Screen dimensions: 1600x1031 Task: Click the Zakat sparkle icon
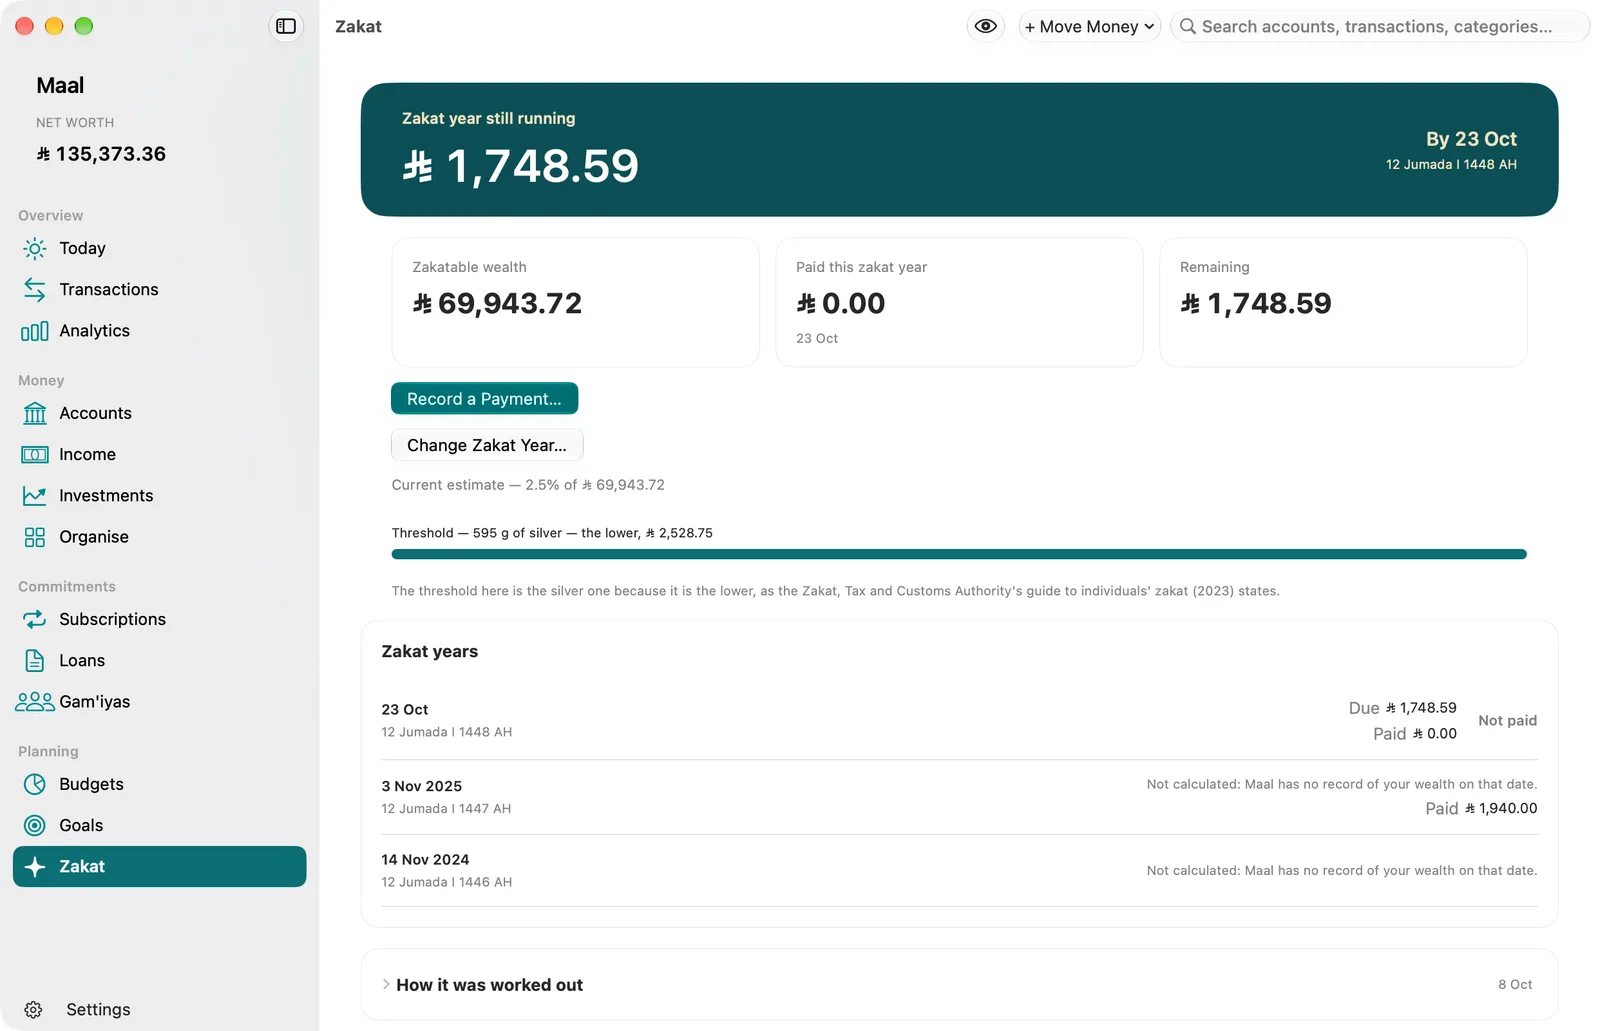(35, 867)
